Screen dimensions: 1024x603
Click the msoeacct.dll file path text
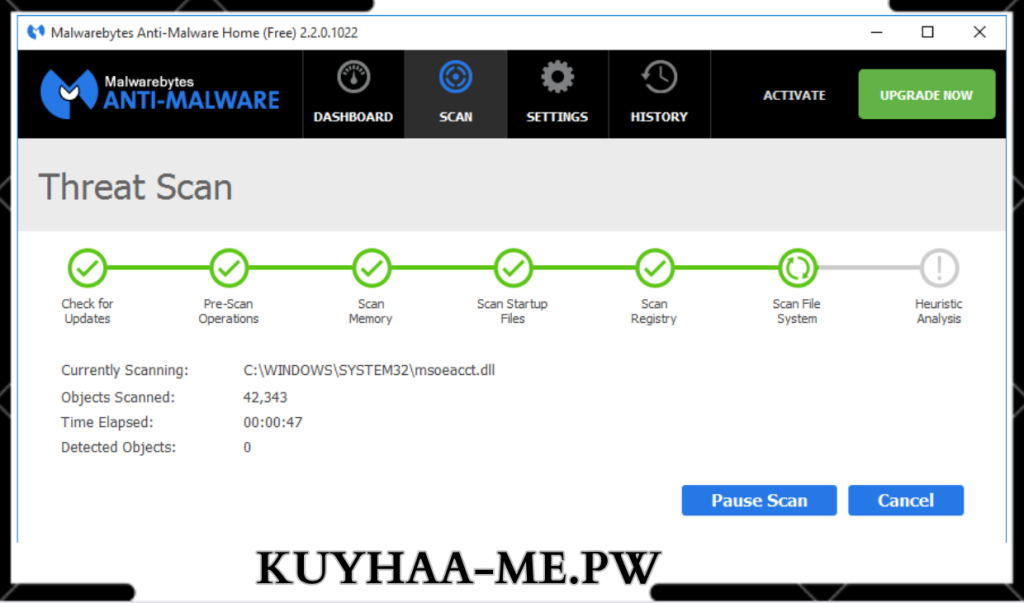click(369, 370)
